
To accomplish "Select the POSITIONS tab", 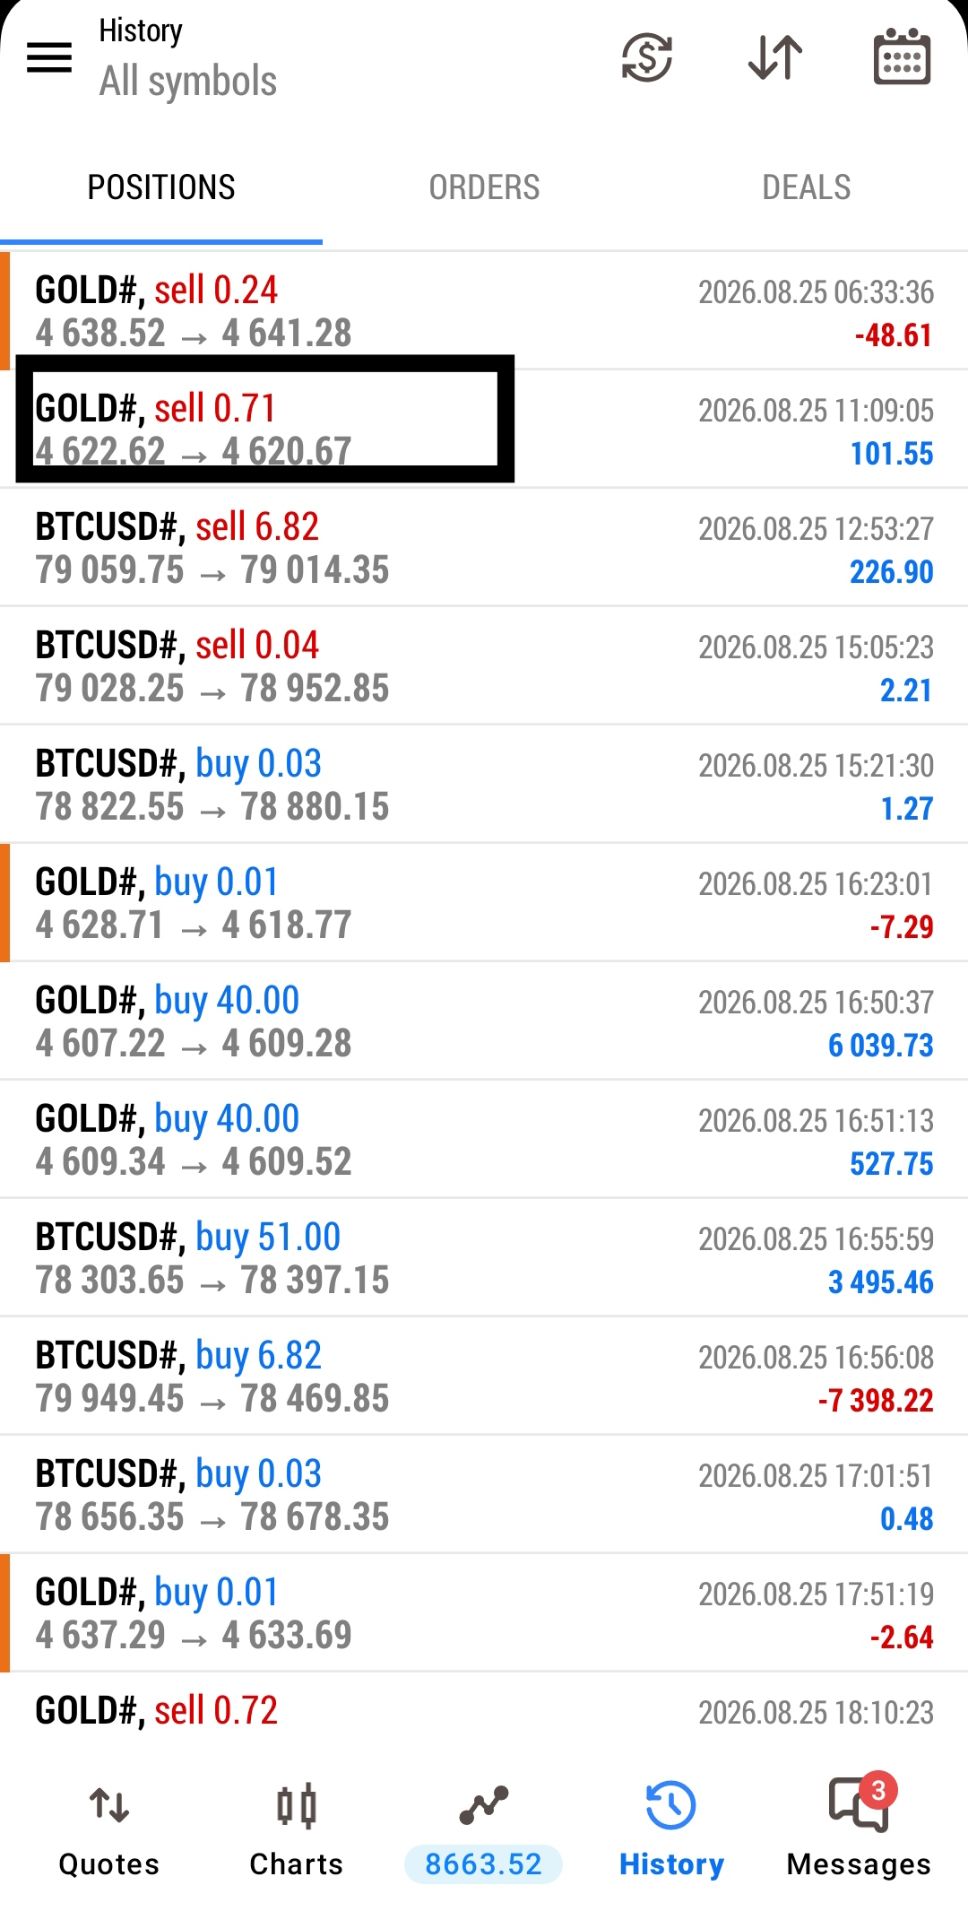I will tap(161, 187).
